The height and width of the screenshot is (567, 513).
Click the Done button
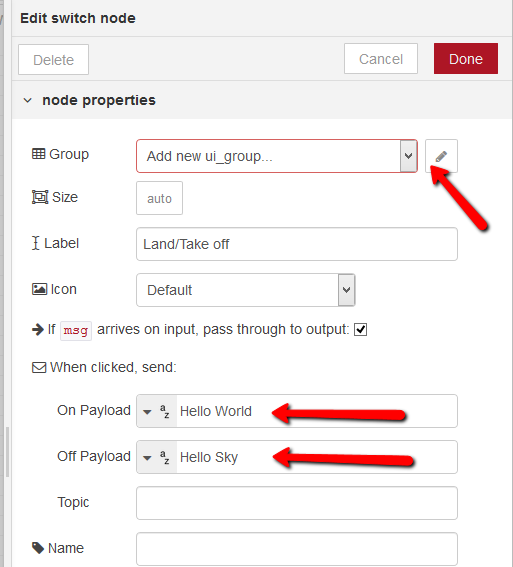coord(466,59)
